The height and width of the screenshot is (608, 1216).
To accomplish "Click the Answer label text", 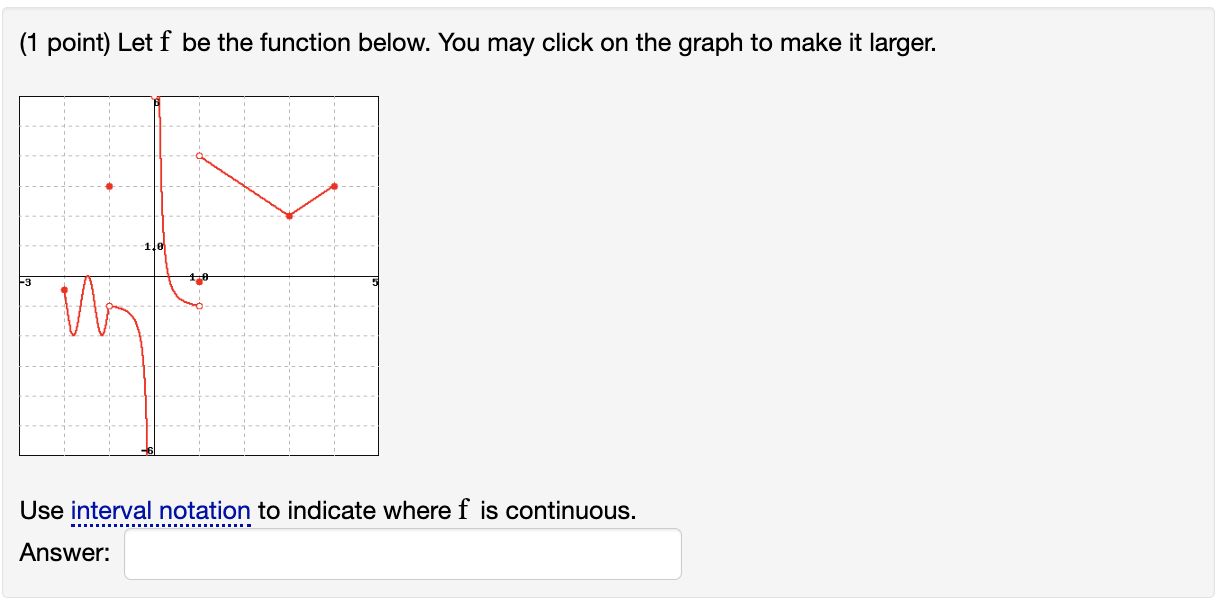I will pos(61,552).
